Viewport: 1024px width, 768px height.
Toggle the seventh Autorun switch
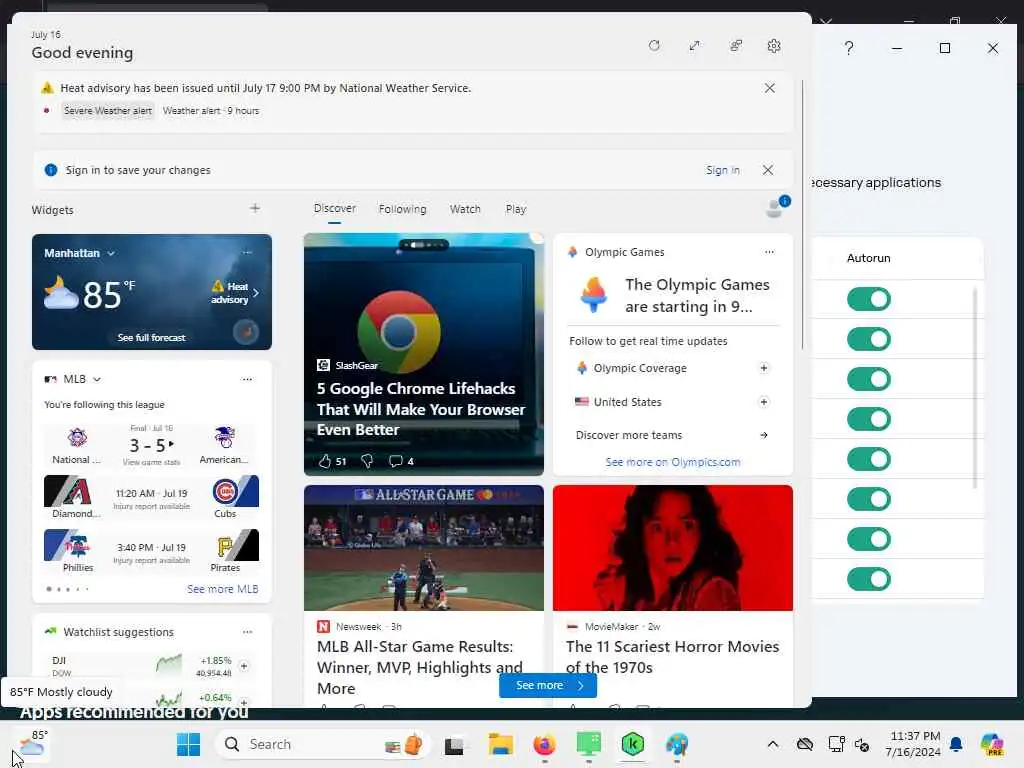click(869, 539)
